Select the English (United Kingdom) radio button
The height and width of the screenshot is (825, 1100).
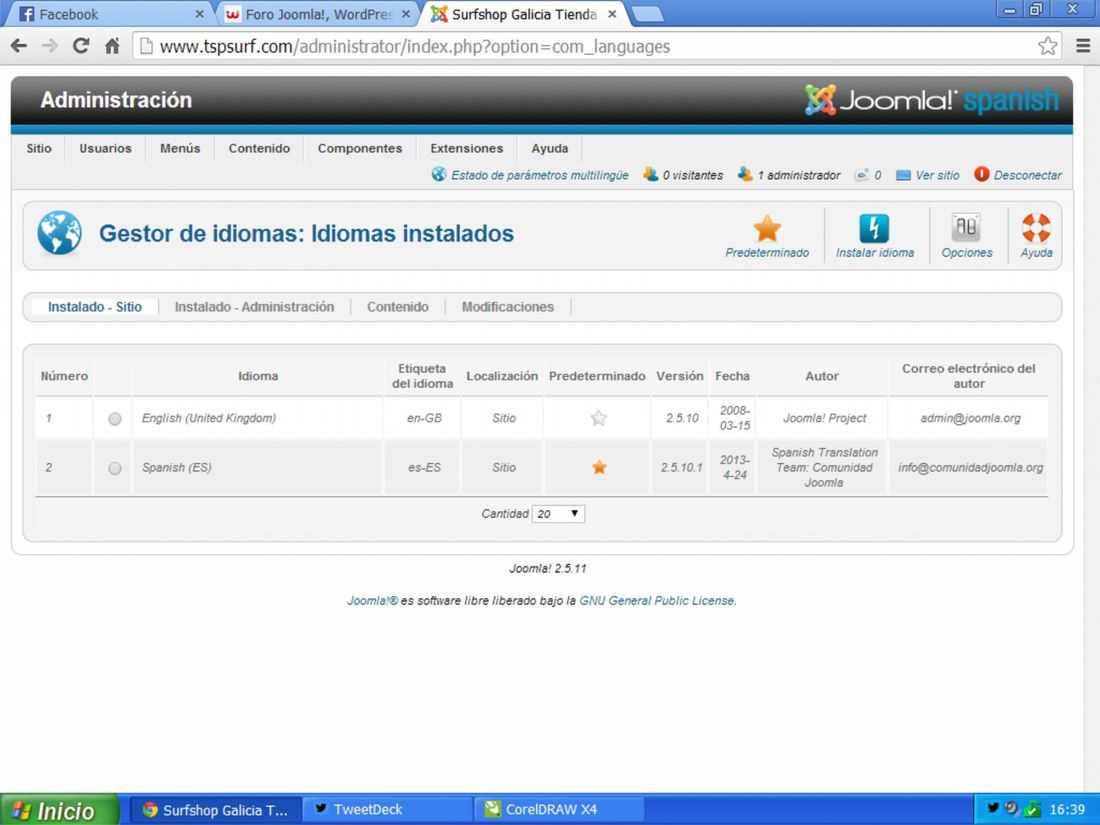click(x=114, y=419)
